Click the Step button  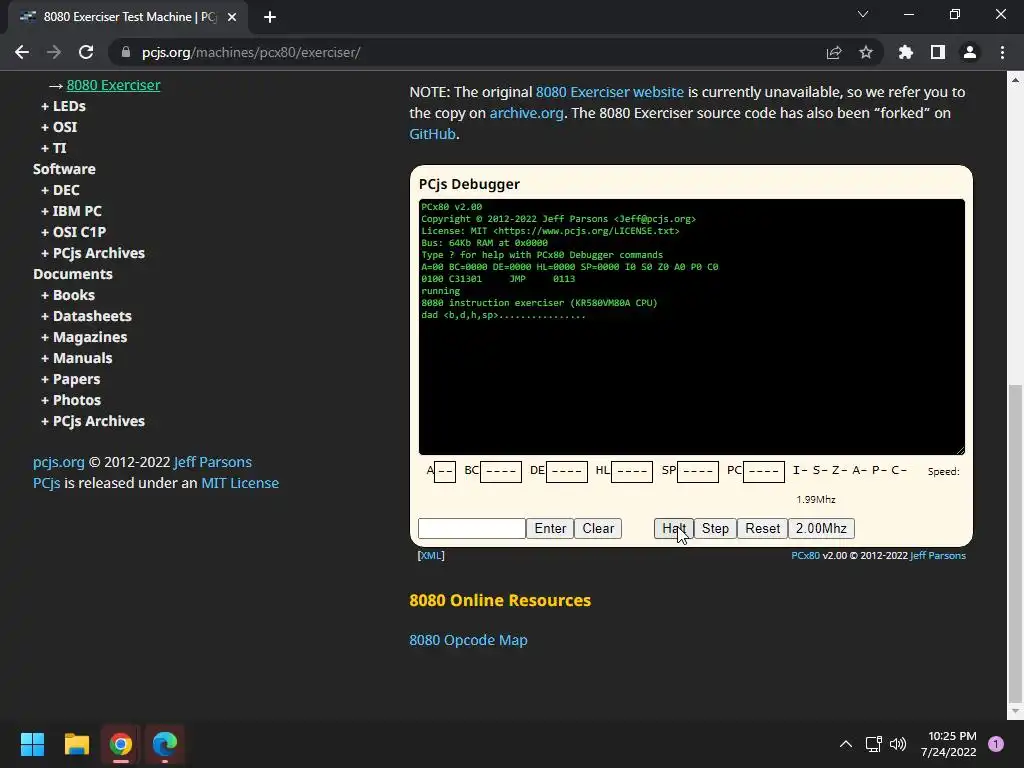tap(715, 528)
